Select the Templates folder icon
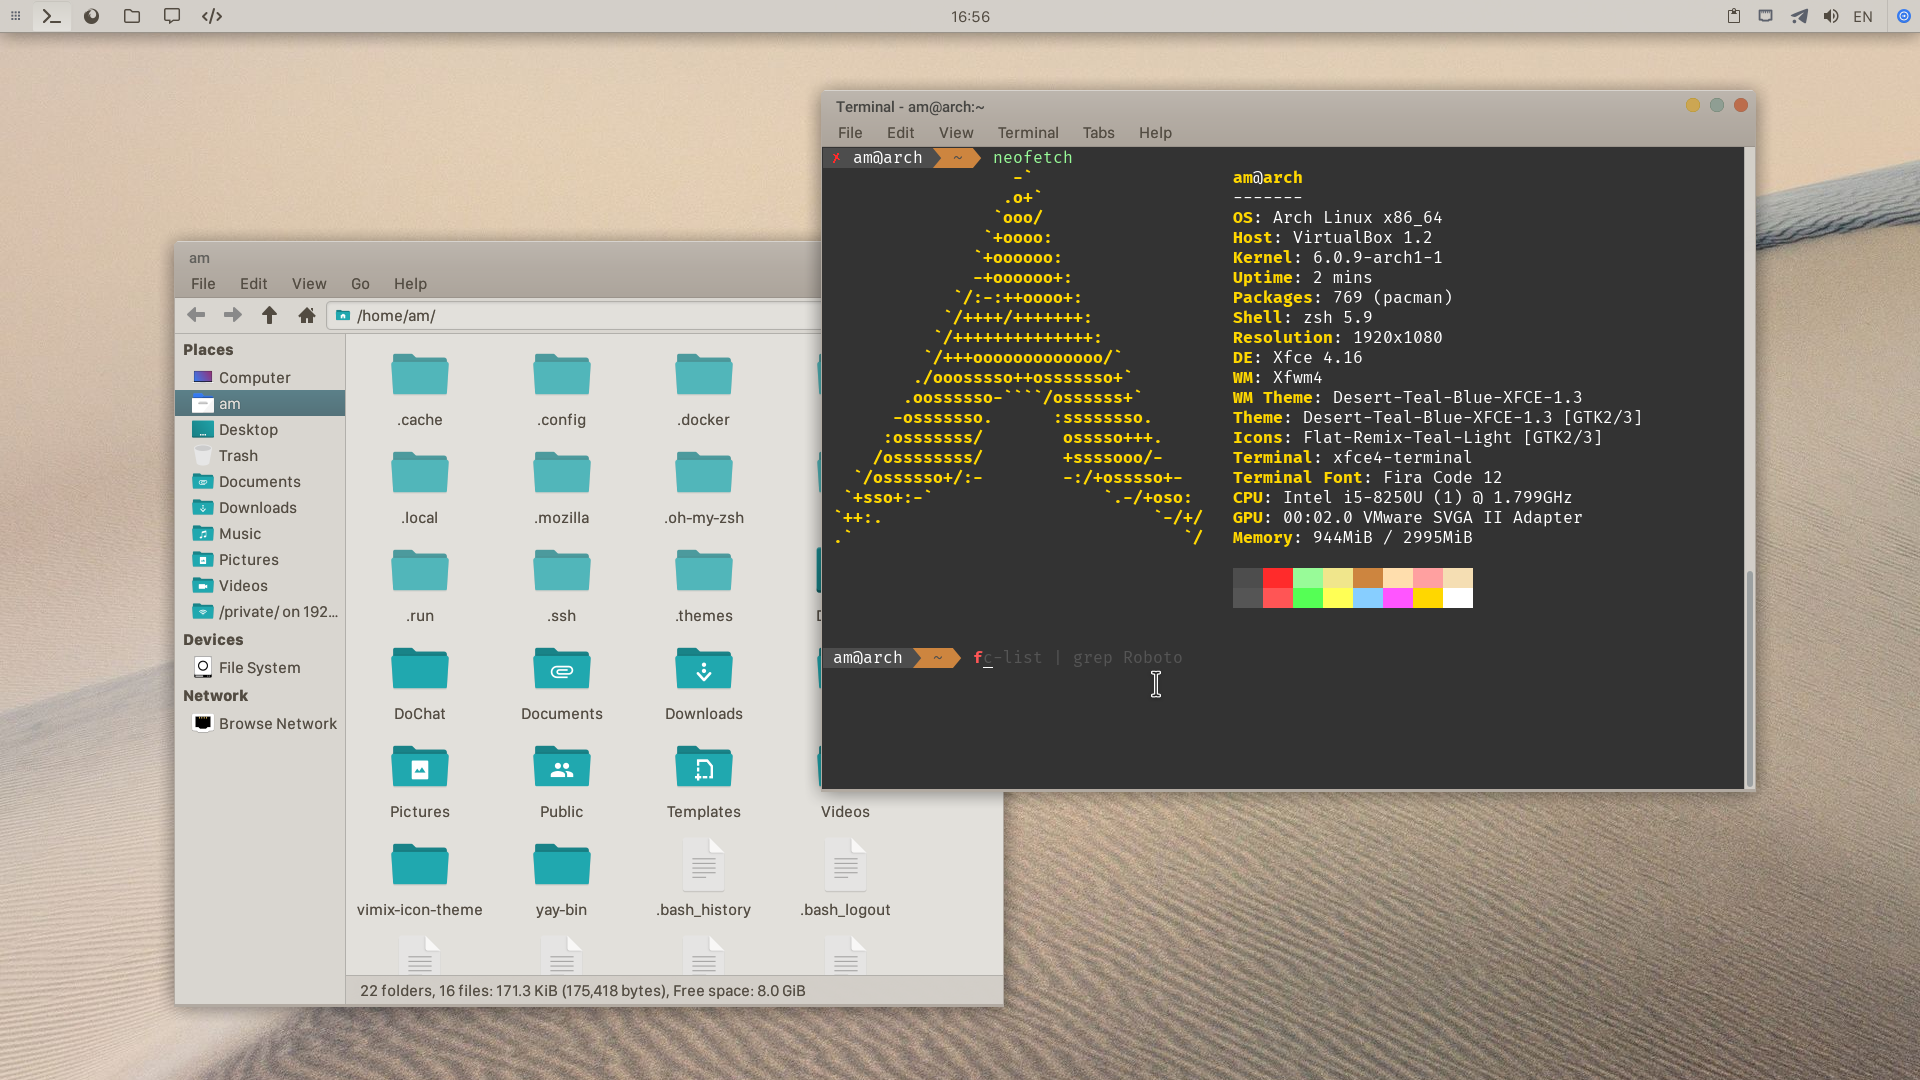The width and height of the screenshot is (1920, 1080). click(704, 767)
